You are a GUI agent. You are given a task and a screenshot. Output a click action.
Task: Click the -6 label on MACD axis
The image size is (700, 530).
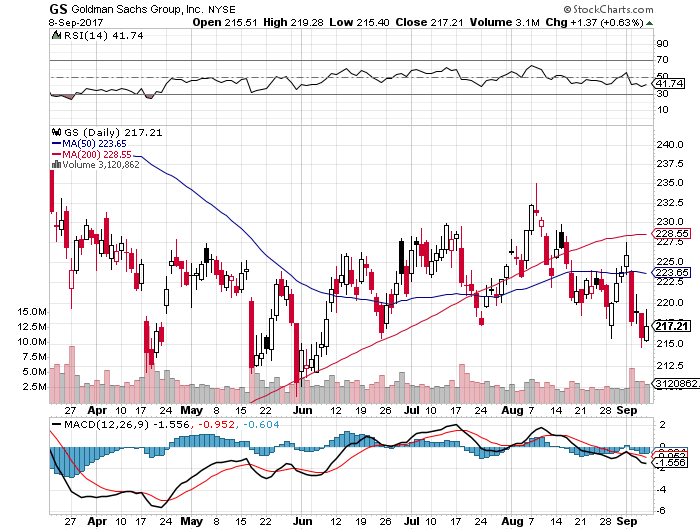[x=661, y=510]
